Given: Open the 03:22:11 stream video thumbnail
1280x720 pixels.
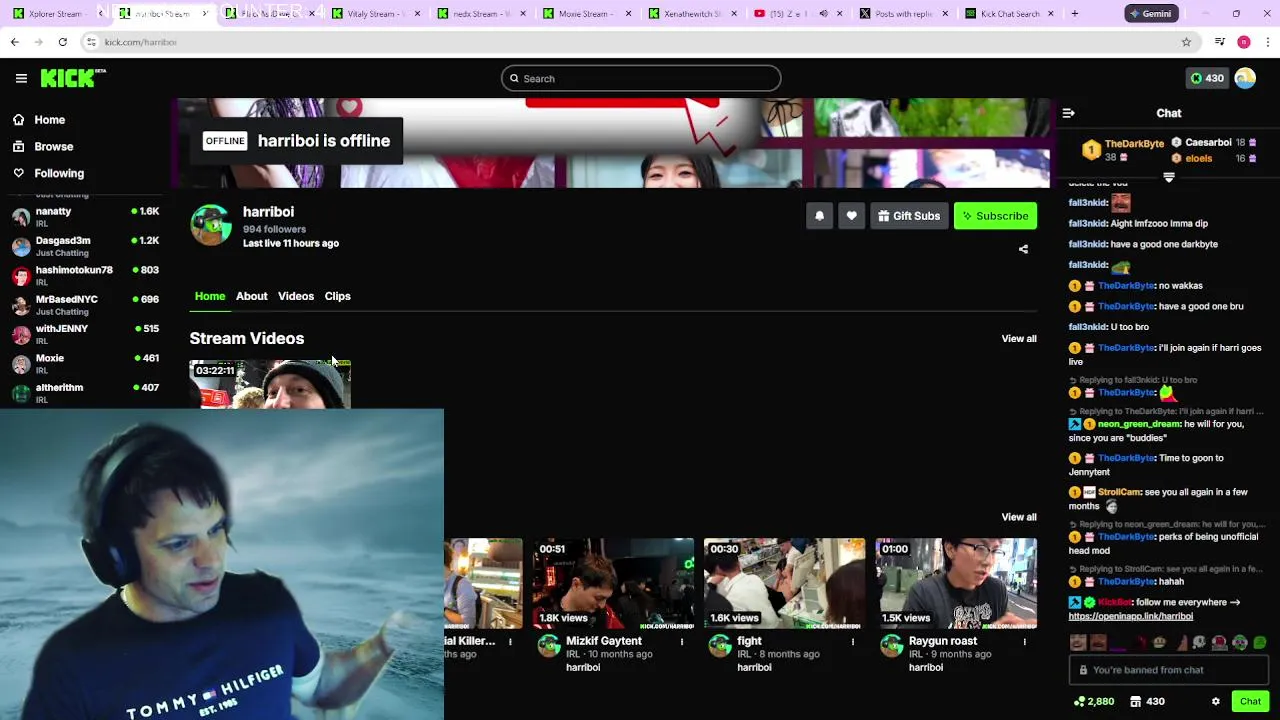Looking at the screenshot, I should tap(270, 384).
